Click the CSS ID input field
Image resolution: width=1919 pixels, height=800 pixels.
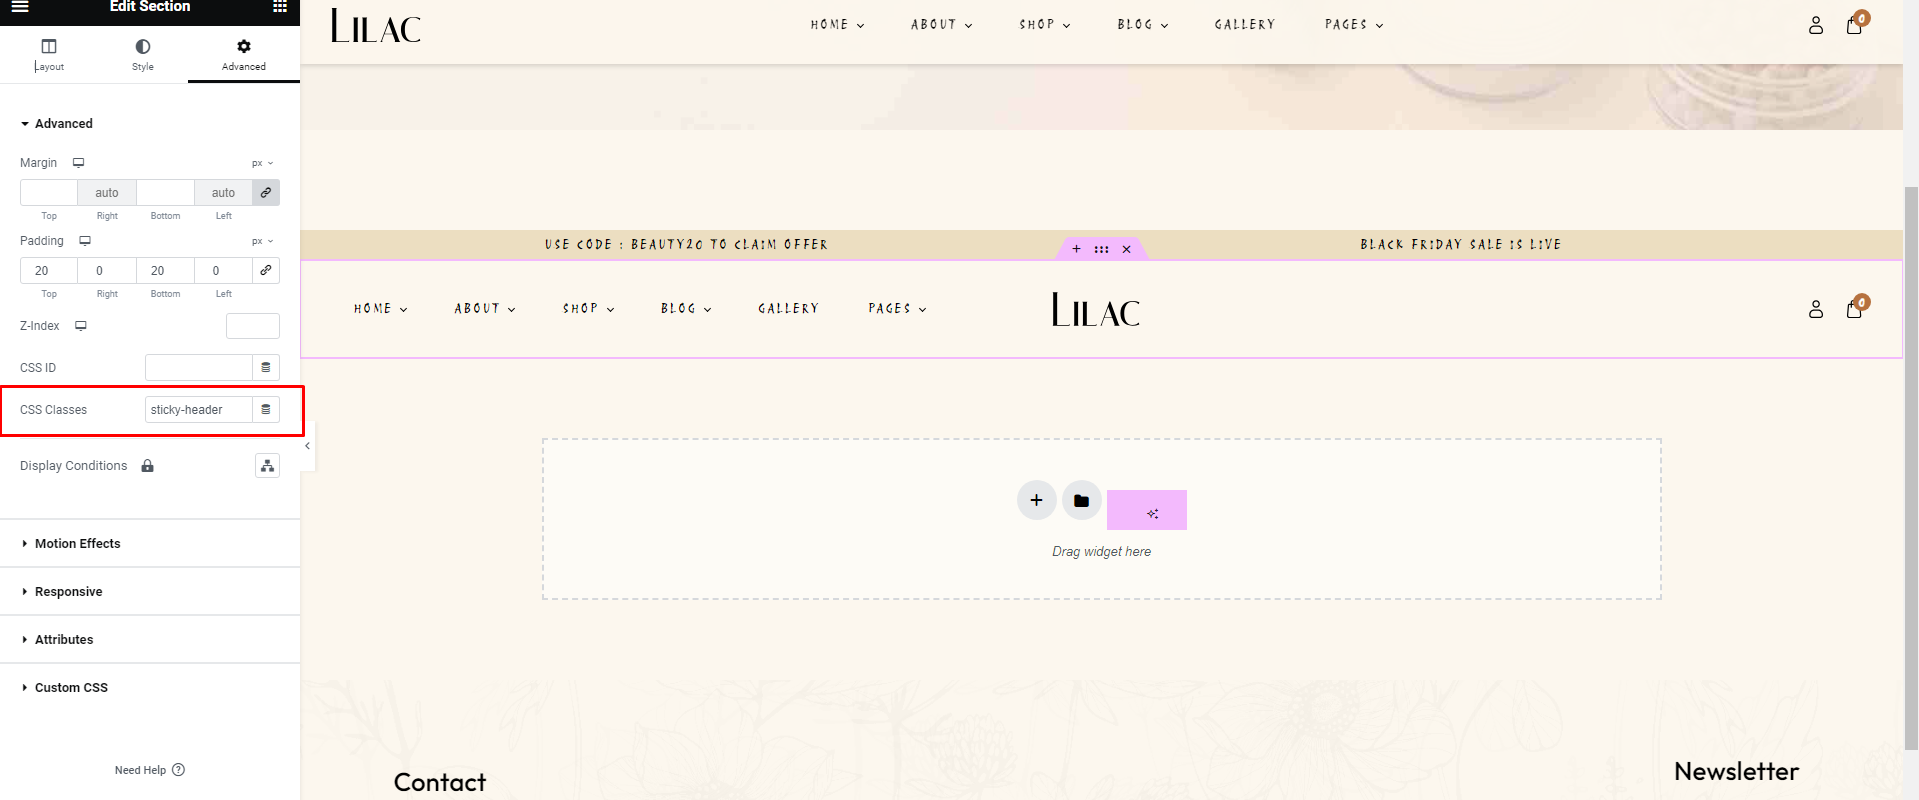click(x=198, y=368)
